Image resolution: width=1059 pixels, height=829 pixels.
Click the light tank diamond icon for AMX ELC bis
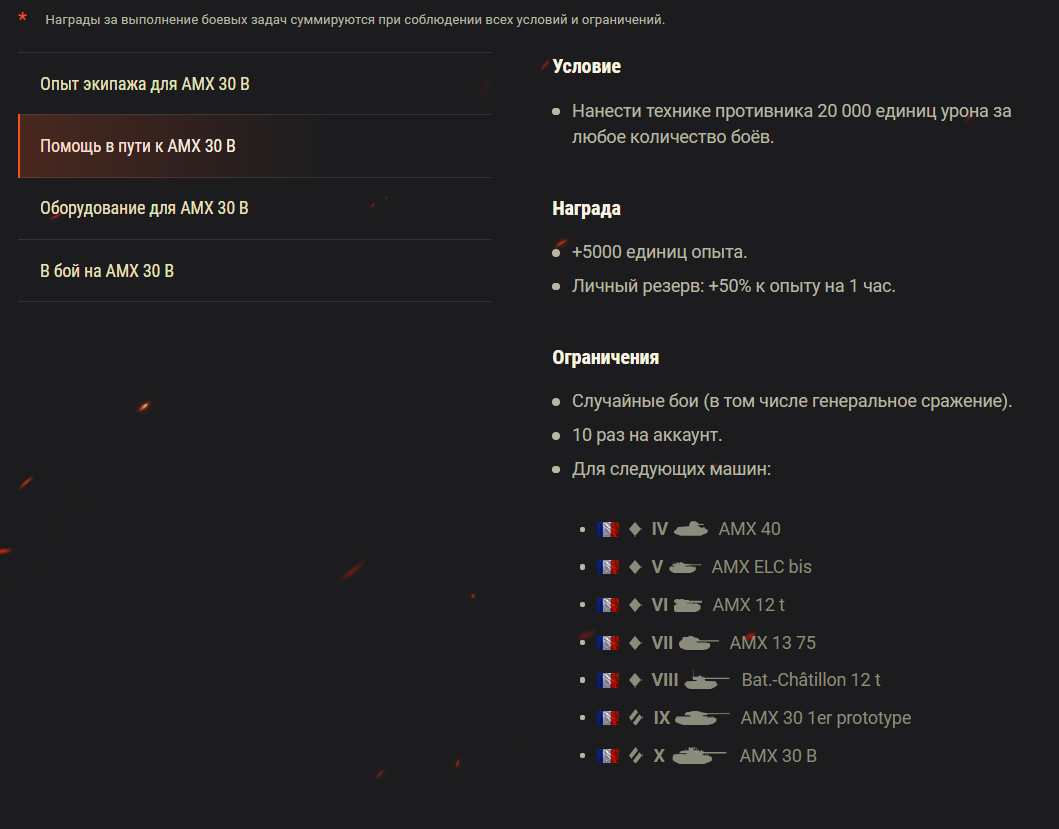635,567
